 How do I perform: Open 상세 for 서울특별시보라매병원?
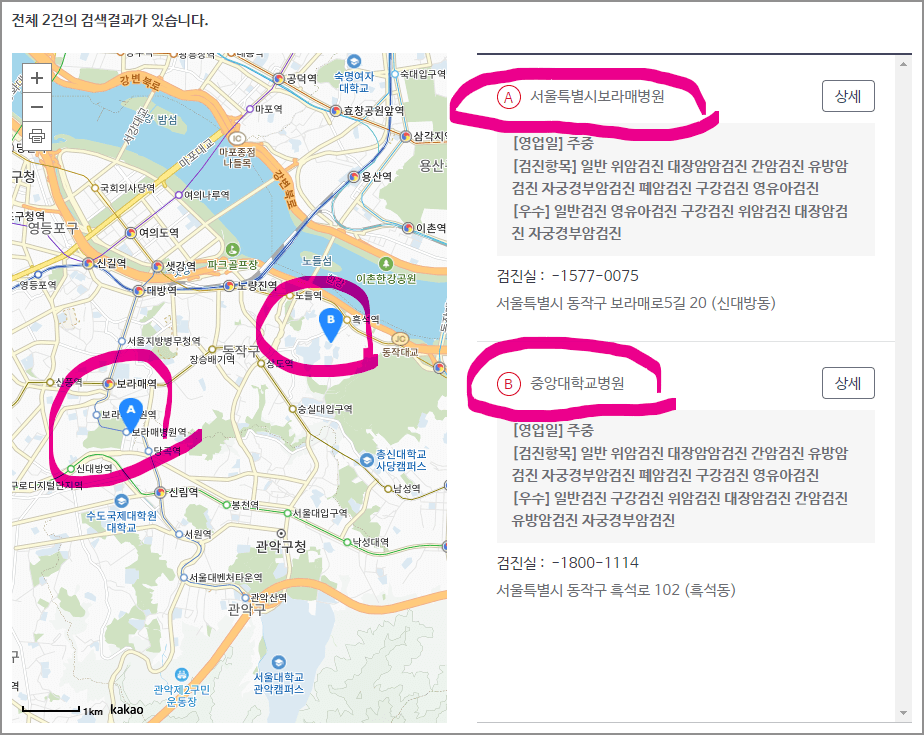(x=848, y=96)
